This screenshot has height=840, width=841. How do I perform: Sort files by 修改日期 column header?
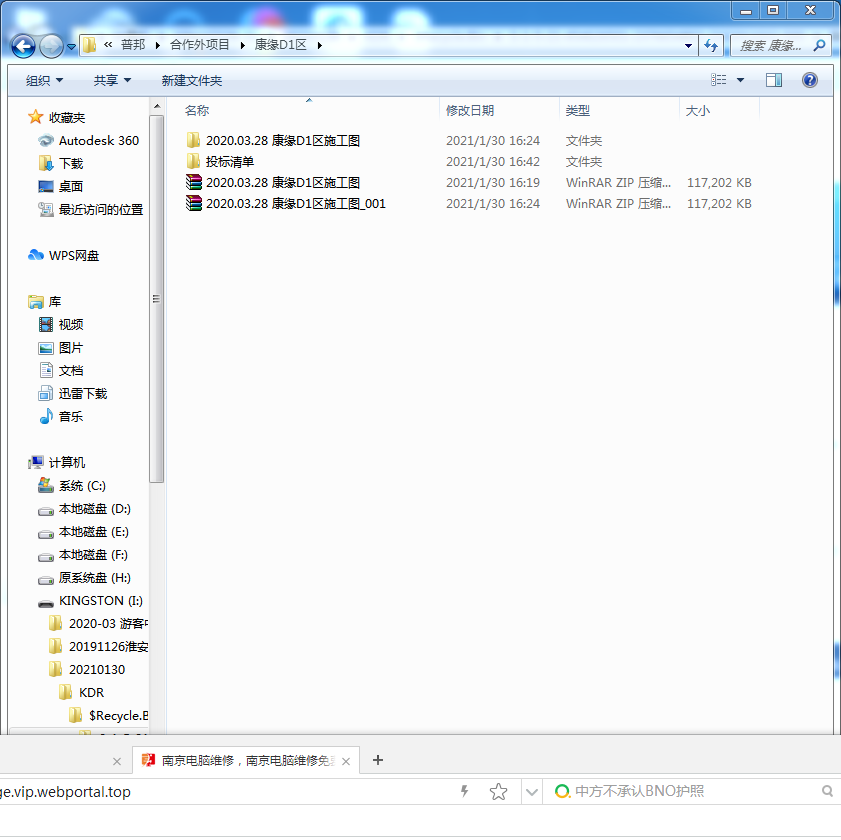click(470, 111)
